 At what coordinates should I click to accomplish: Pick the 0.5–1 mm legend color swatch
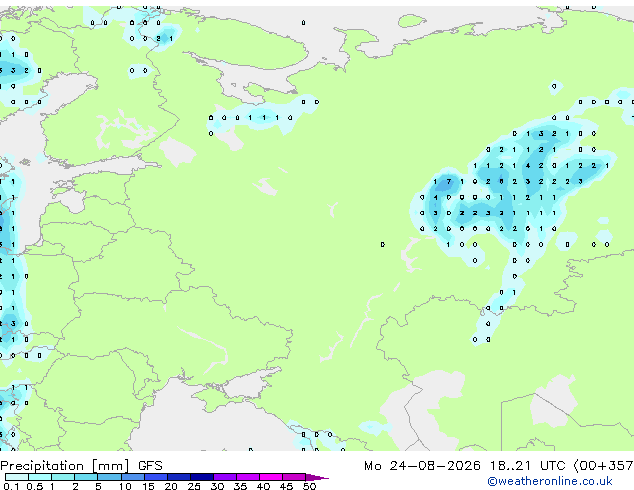40,477
